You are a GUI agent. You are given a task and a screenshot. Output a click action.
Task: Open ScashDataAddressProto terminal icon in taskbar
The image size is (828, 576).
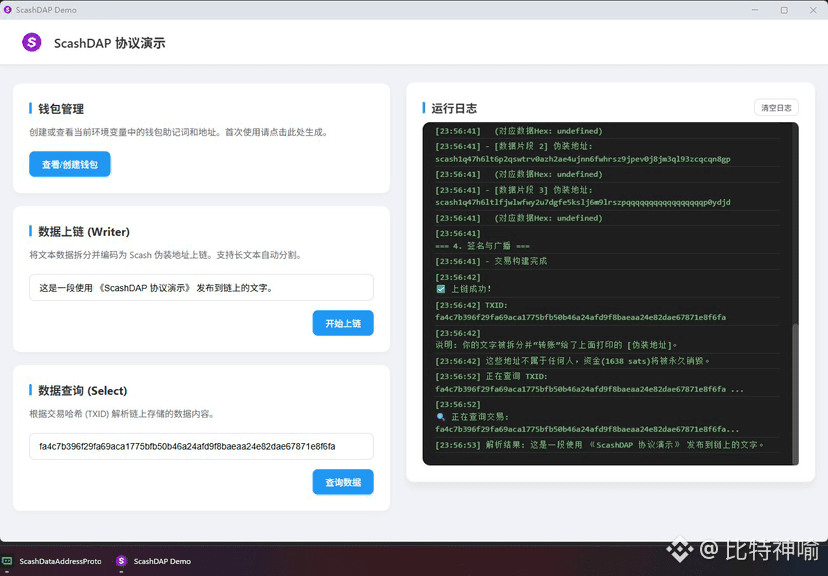tap(7, 561)
